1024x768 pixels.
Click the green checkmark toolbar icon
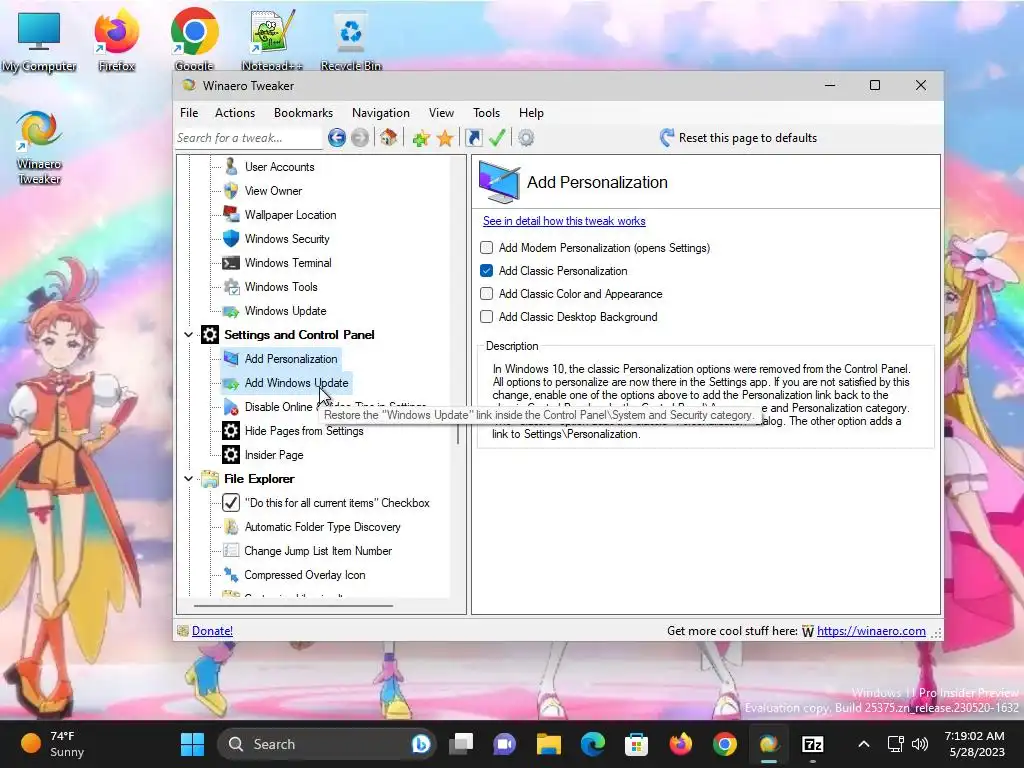497,138
